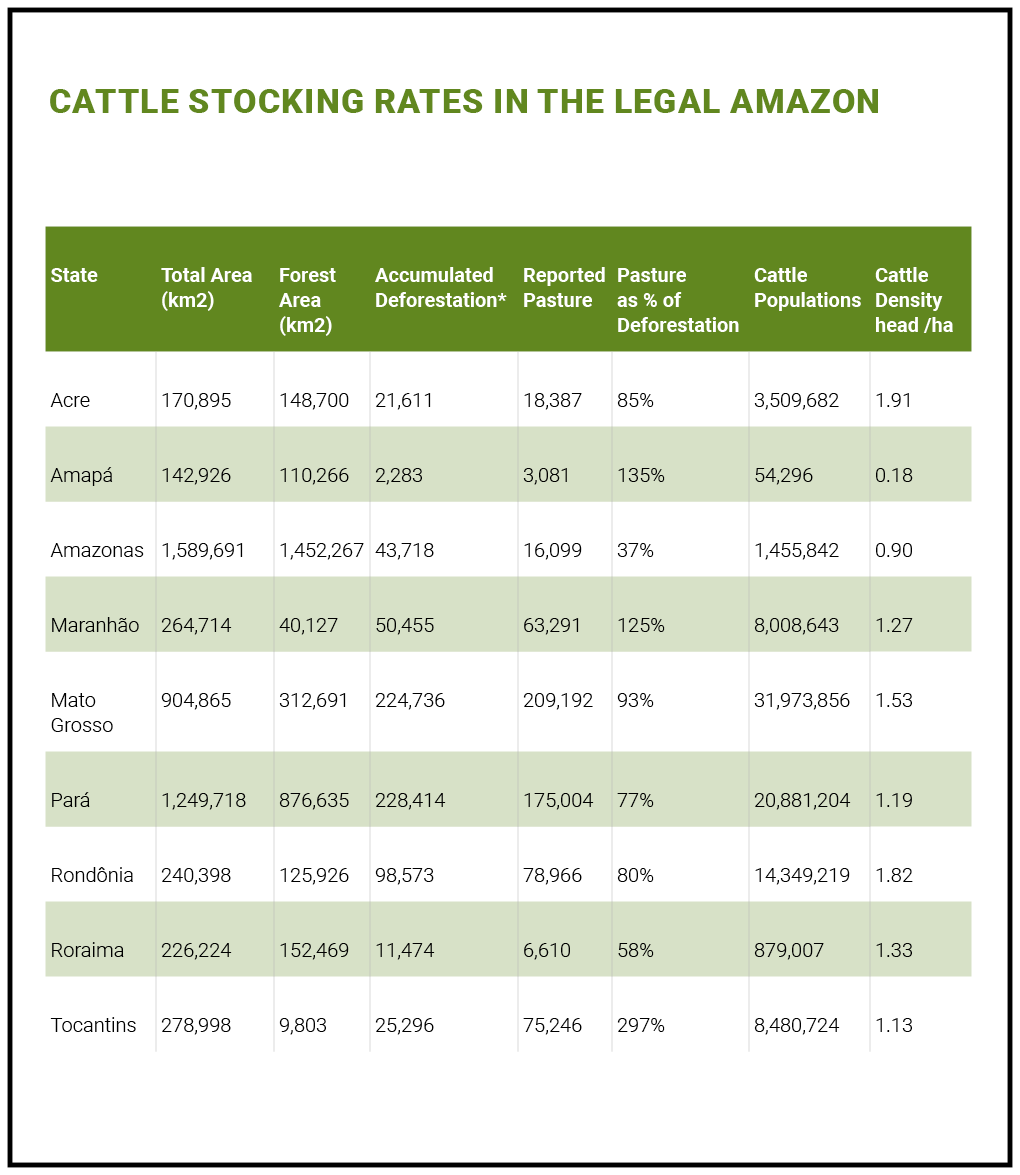The width and height of the screenshot is (1020, 1175).
Task: Select the Cattle Populations column header
Action: [807, 288]
